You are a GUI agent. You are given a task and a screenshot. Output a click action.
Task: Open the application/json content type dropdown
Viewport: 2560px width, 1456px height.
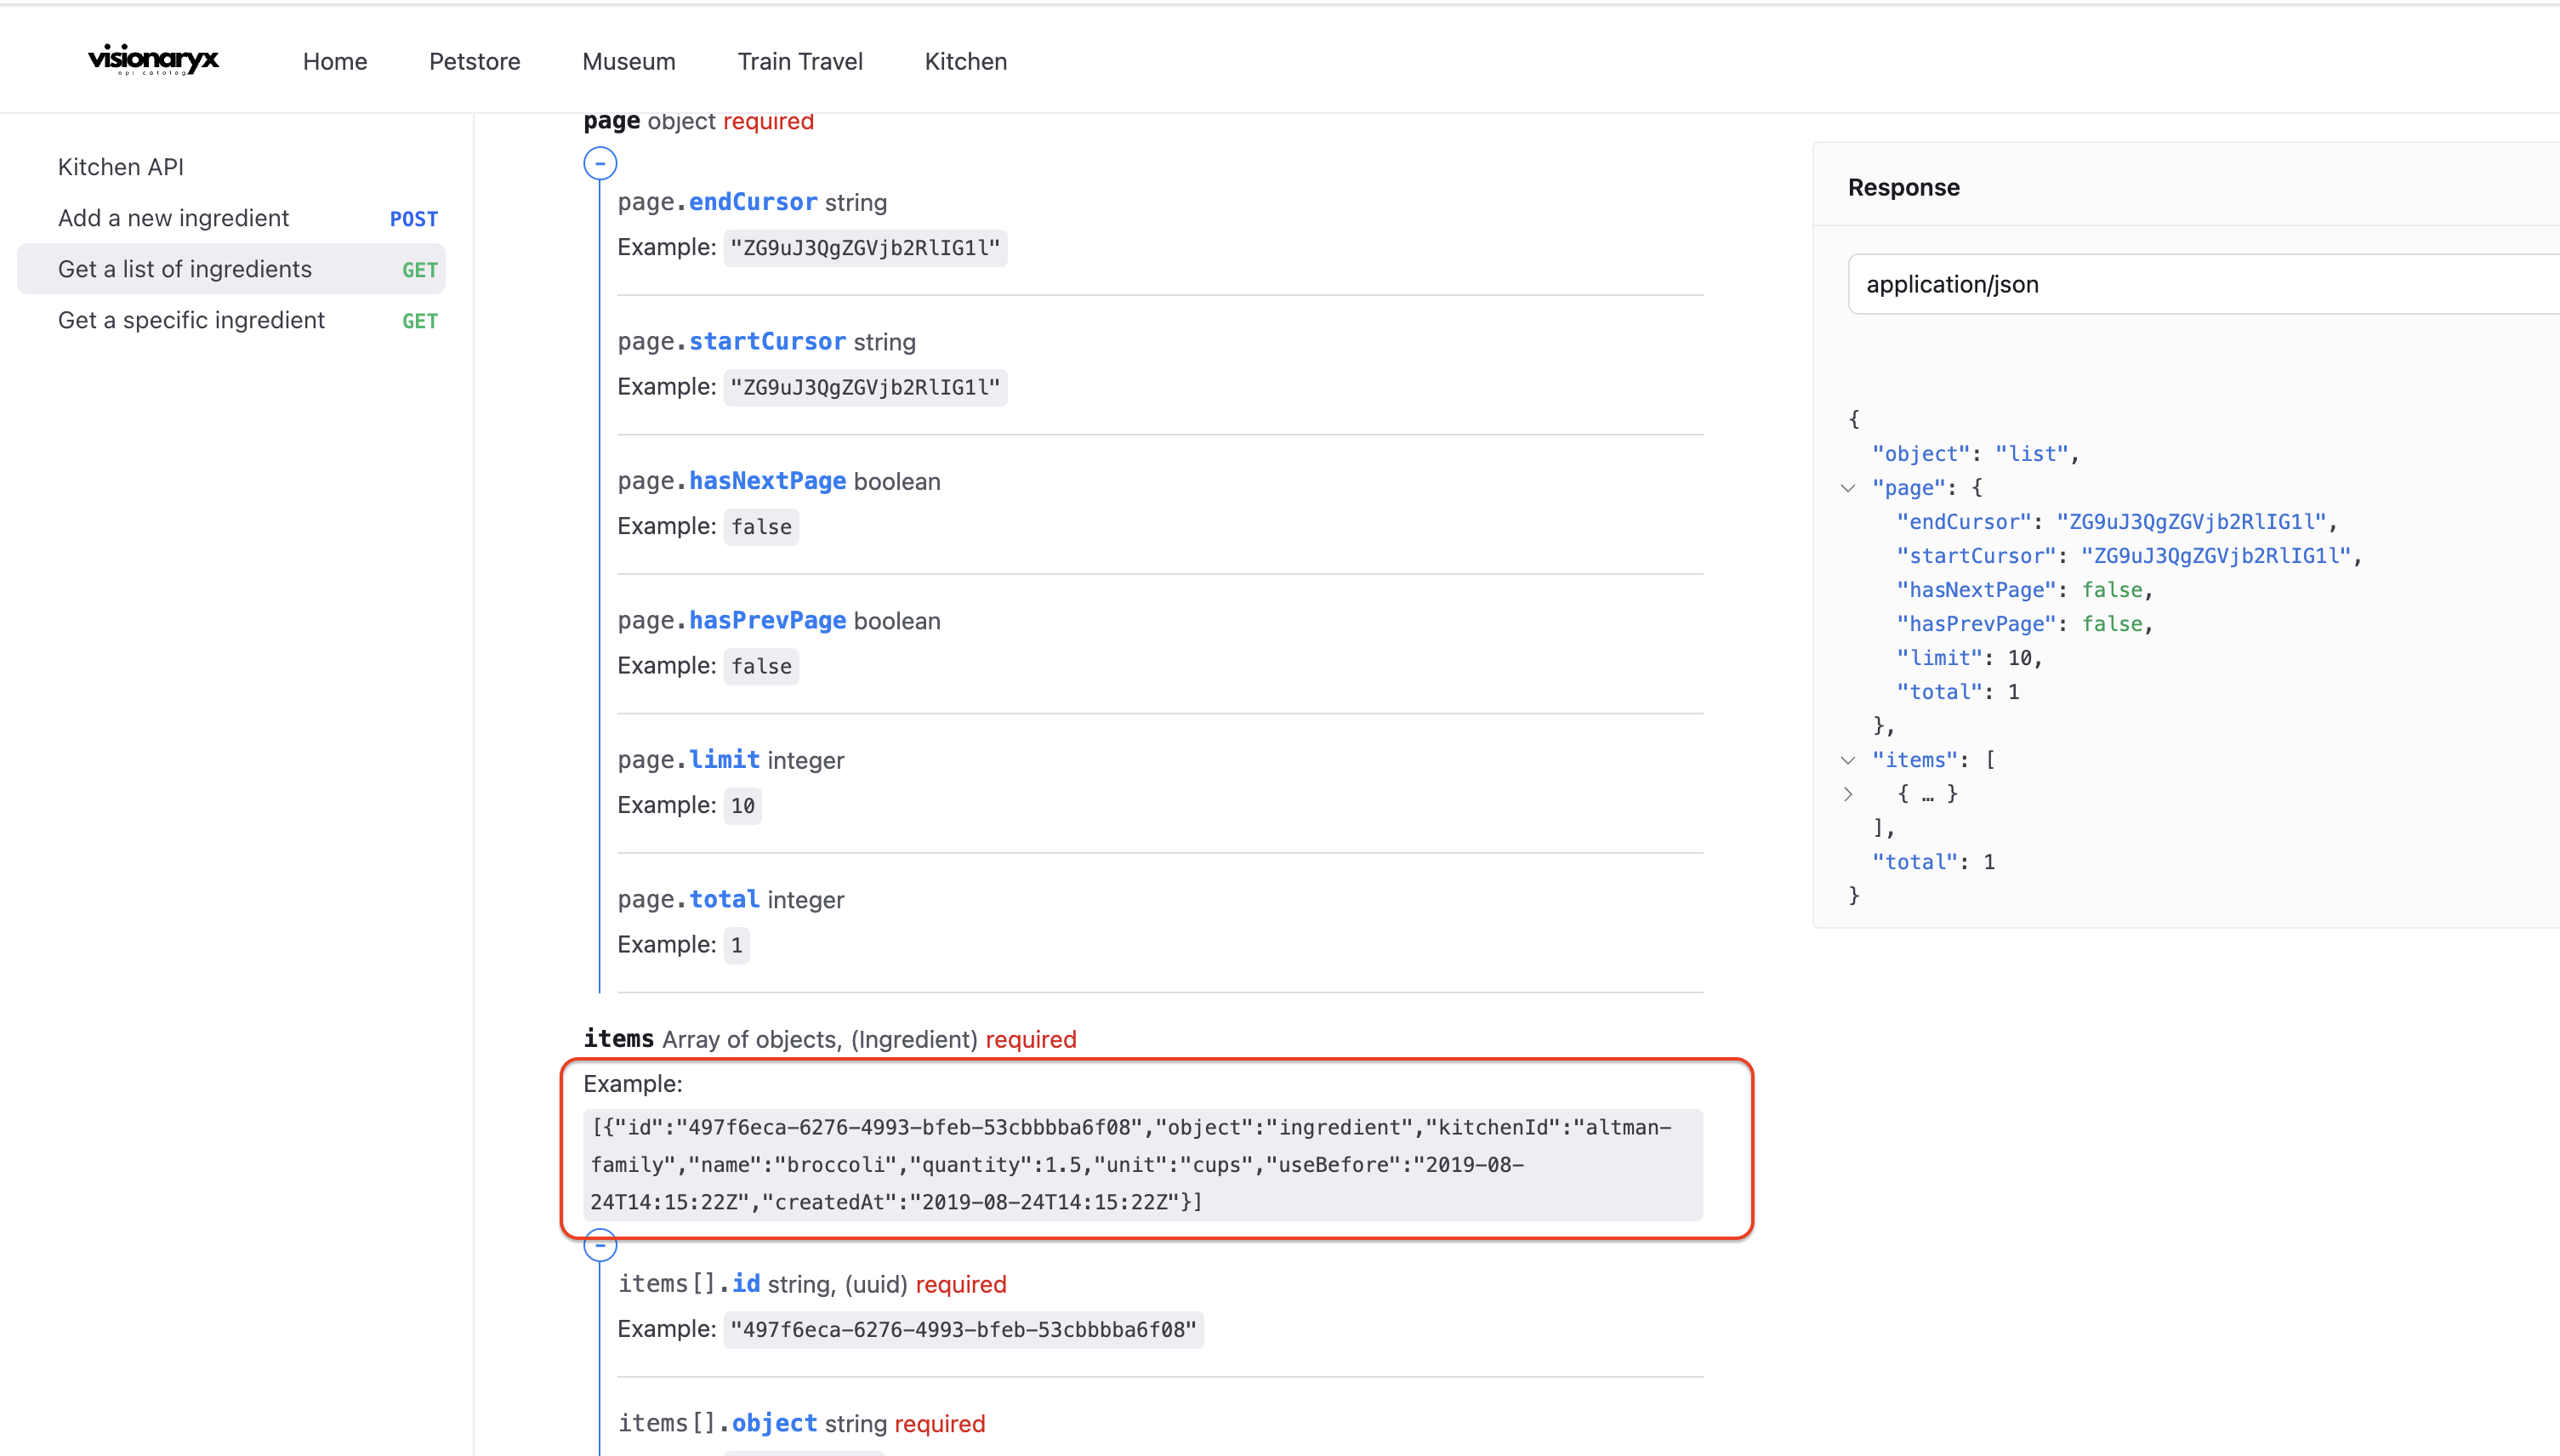(2200, 284)
